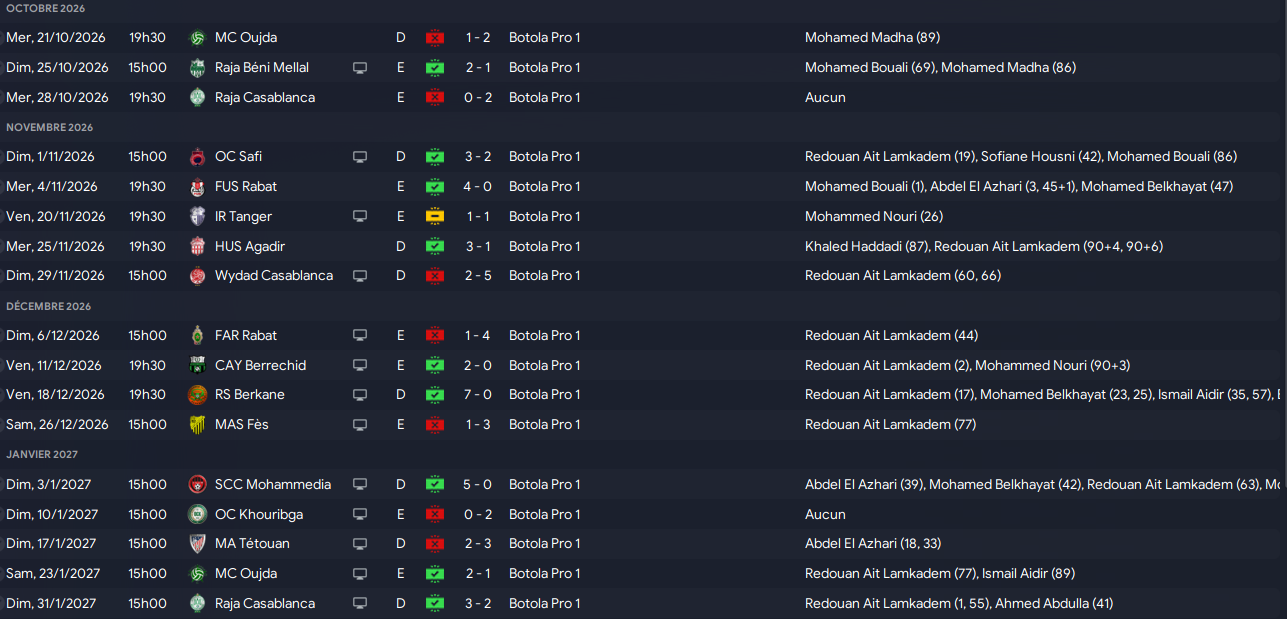Open the 5 - 0 result against SCC Mohammedia

[x=478, y=485]
